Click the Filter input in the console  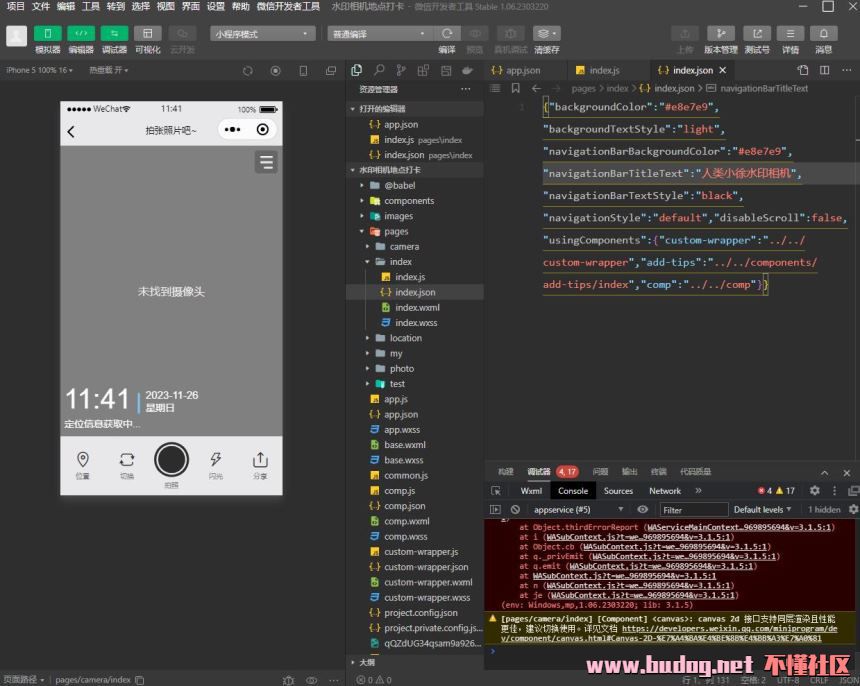coord(692,510)
